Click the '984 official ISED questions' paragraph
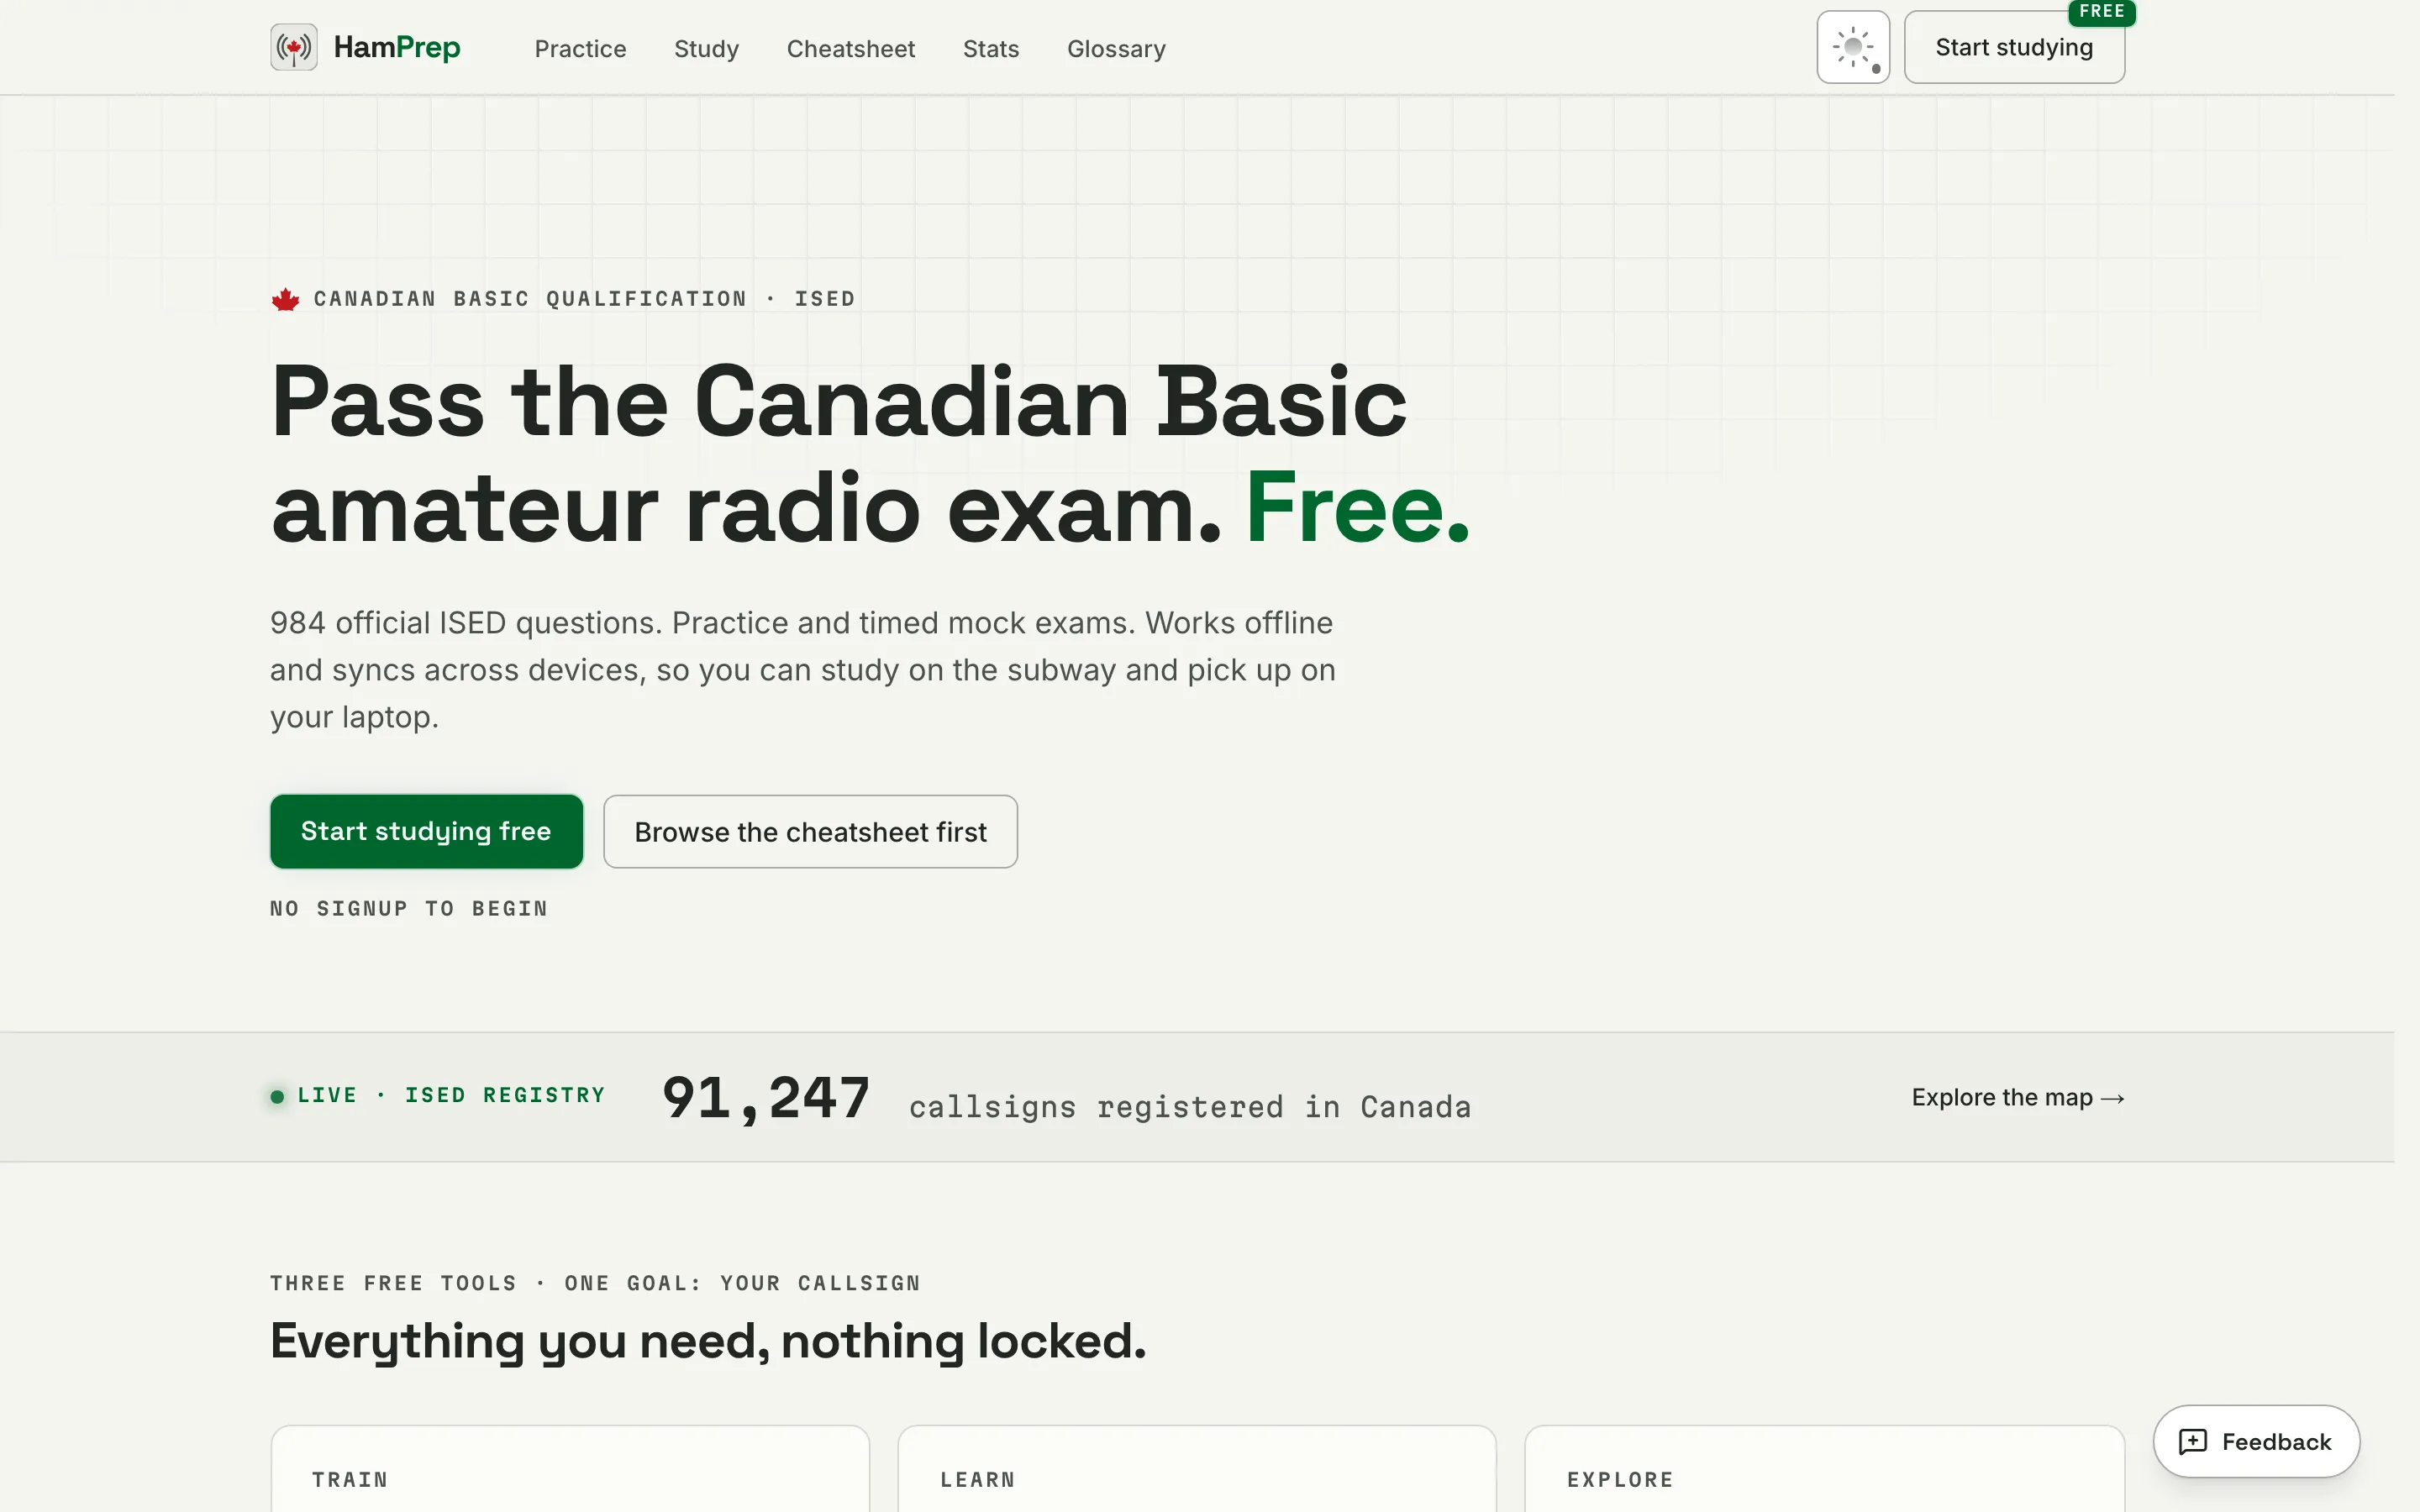The width and height of the screenshot is (2420, 1512). (x=803, y=669)
